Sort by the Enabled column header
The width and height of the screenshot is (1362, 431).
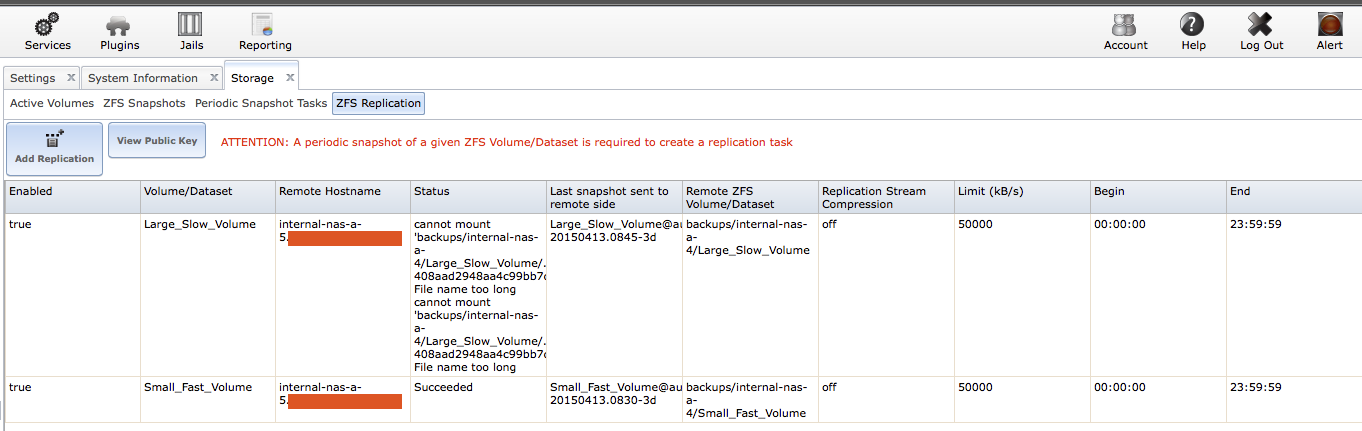[x=72, y=197]
